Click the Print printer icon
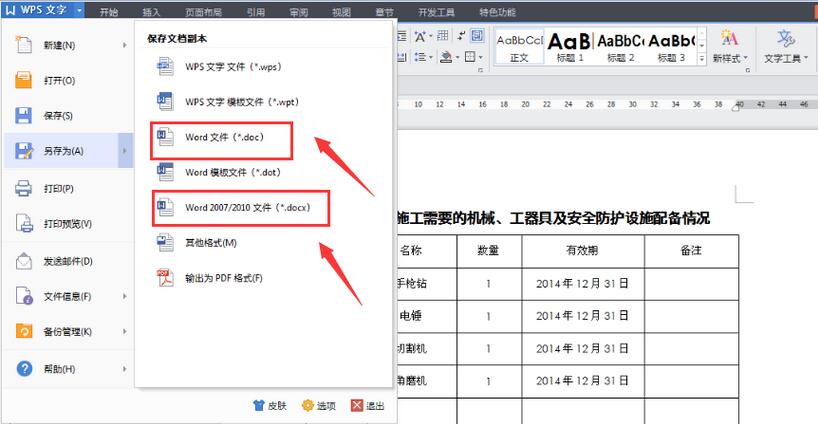Screen dimensions: 818x424 (23, 188)
